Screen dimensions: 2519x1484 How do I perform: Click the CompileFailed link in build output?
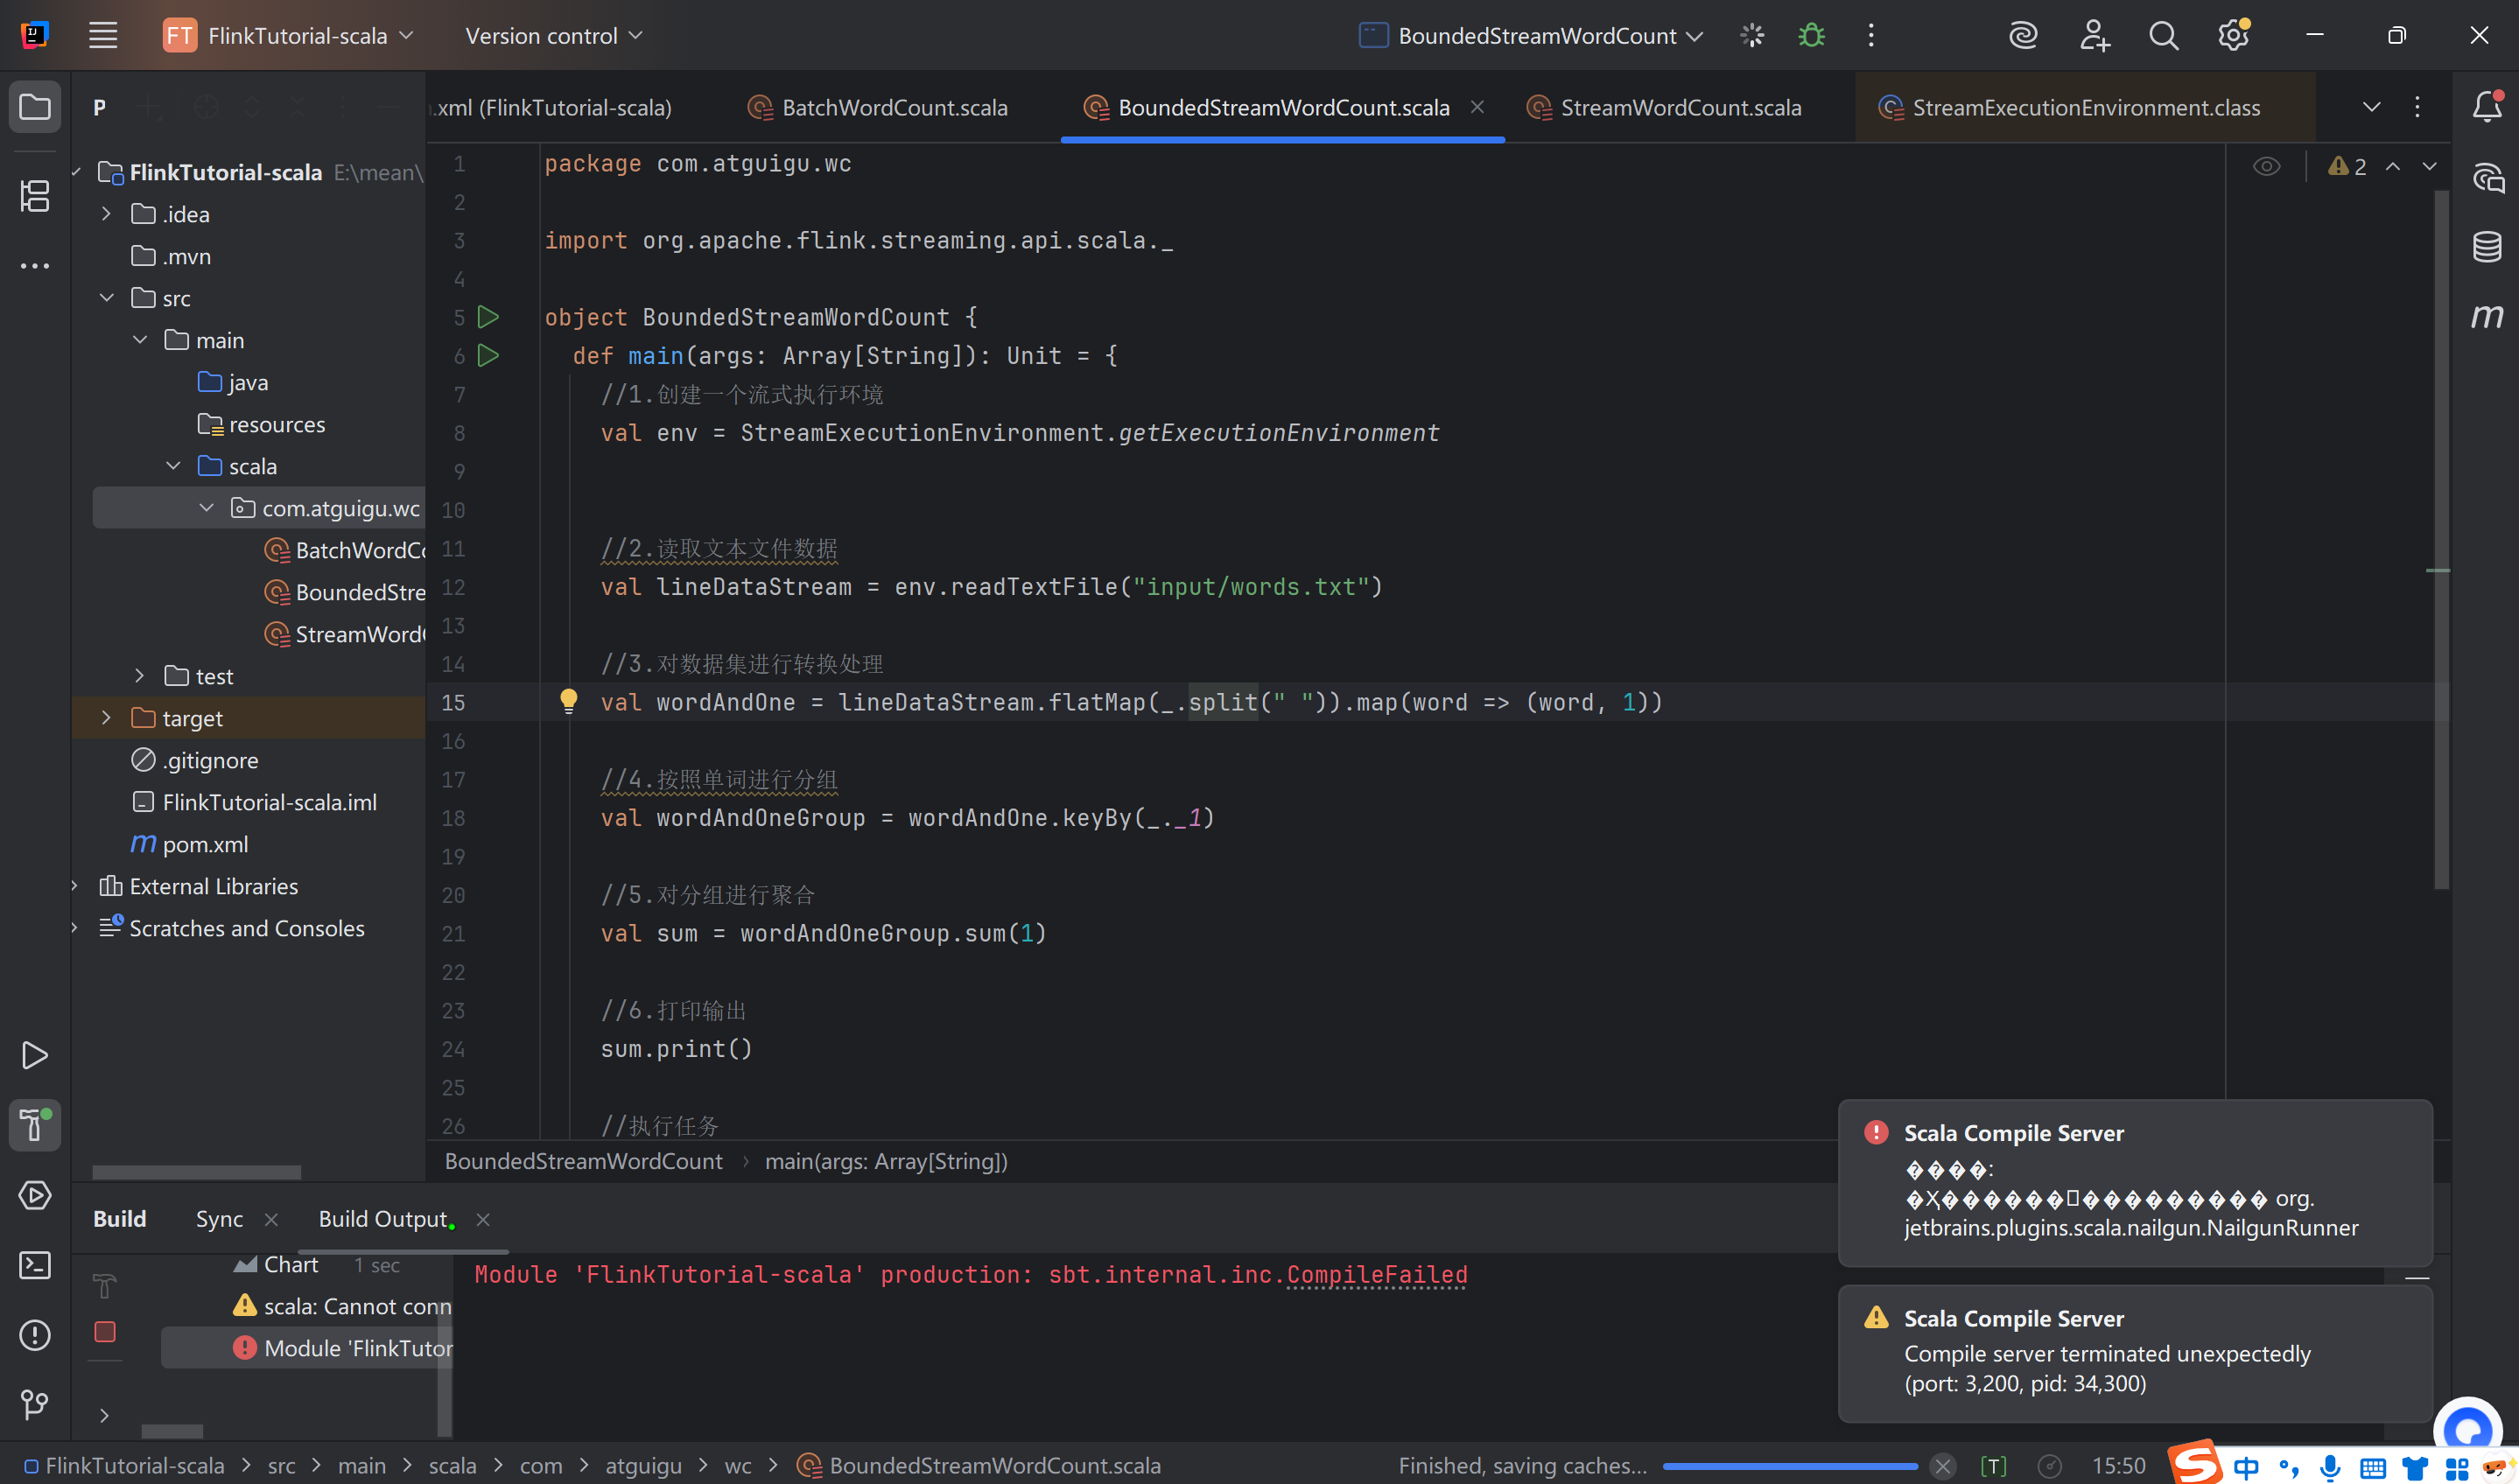[1376, 1275]
